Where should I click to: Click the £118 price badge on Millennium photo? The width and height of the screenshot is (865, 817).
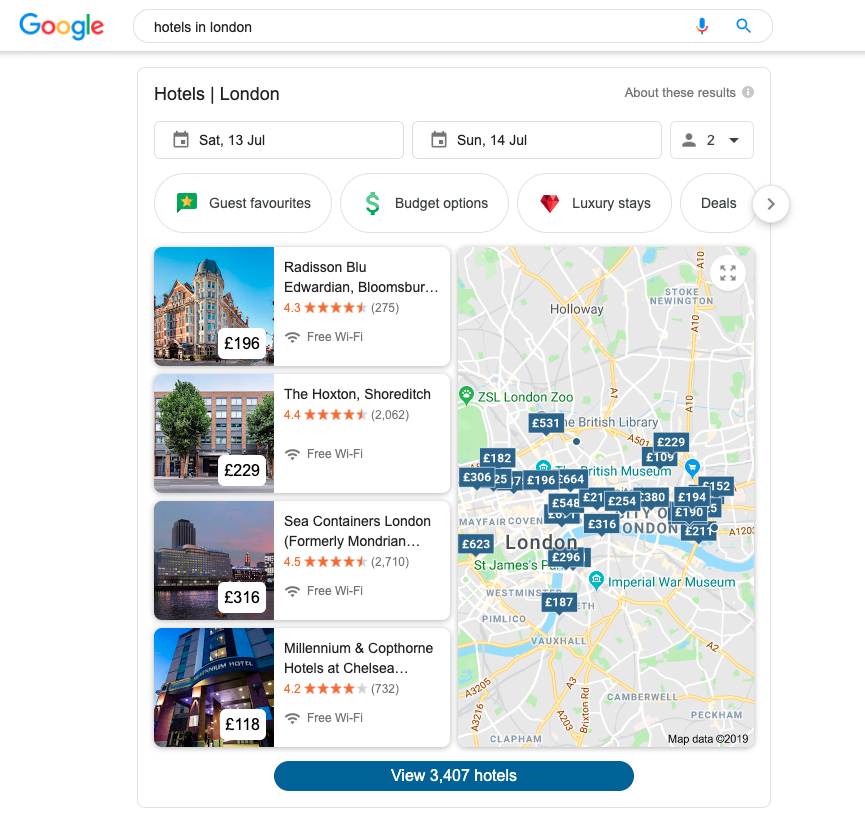pos(242,724)
